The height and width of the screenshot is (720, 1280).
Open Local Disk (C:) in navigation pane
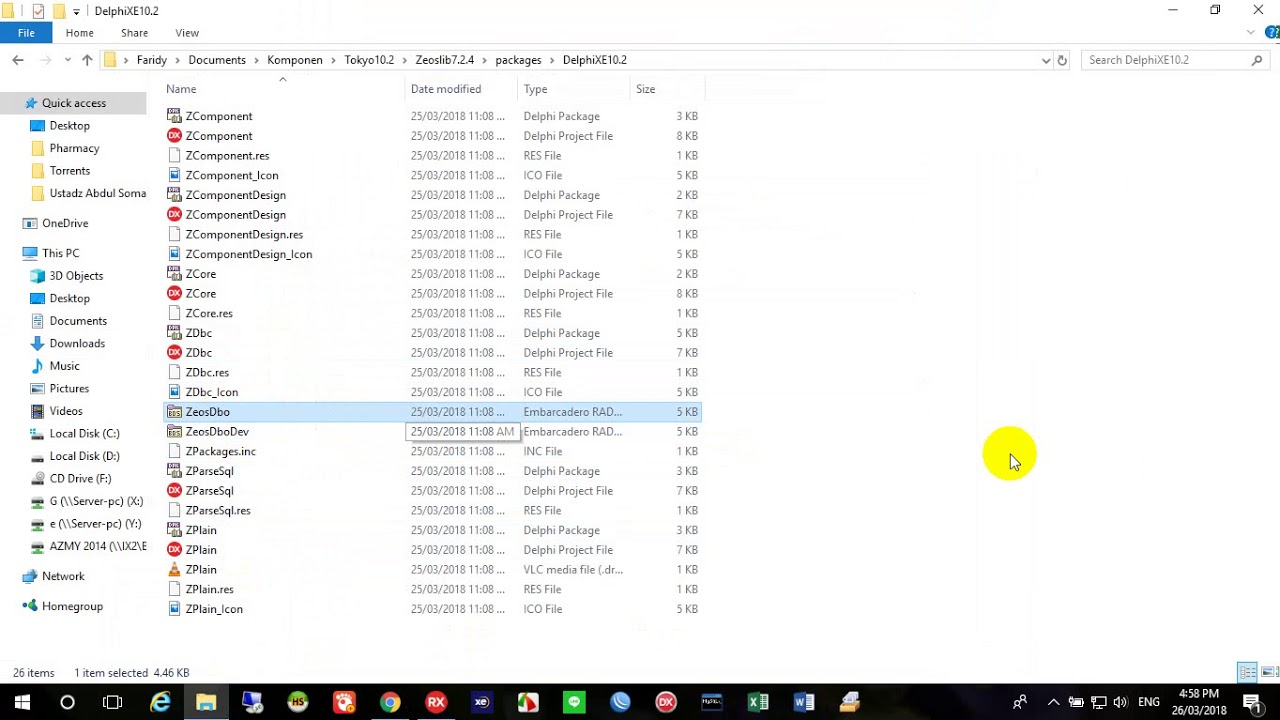tap(84, 434)
